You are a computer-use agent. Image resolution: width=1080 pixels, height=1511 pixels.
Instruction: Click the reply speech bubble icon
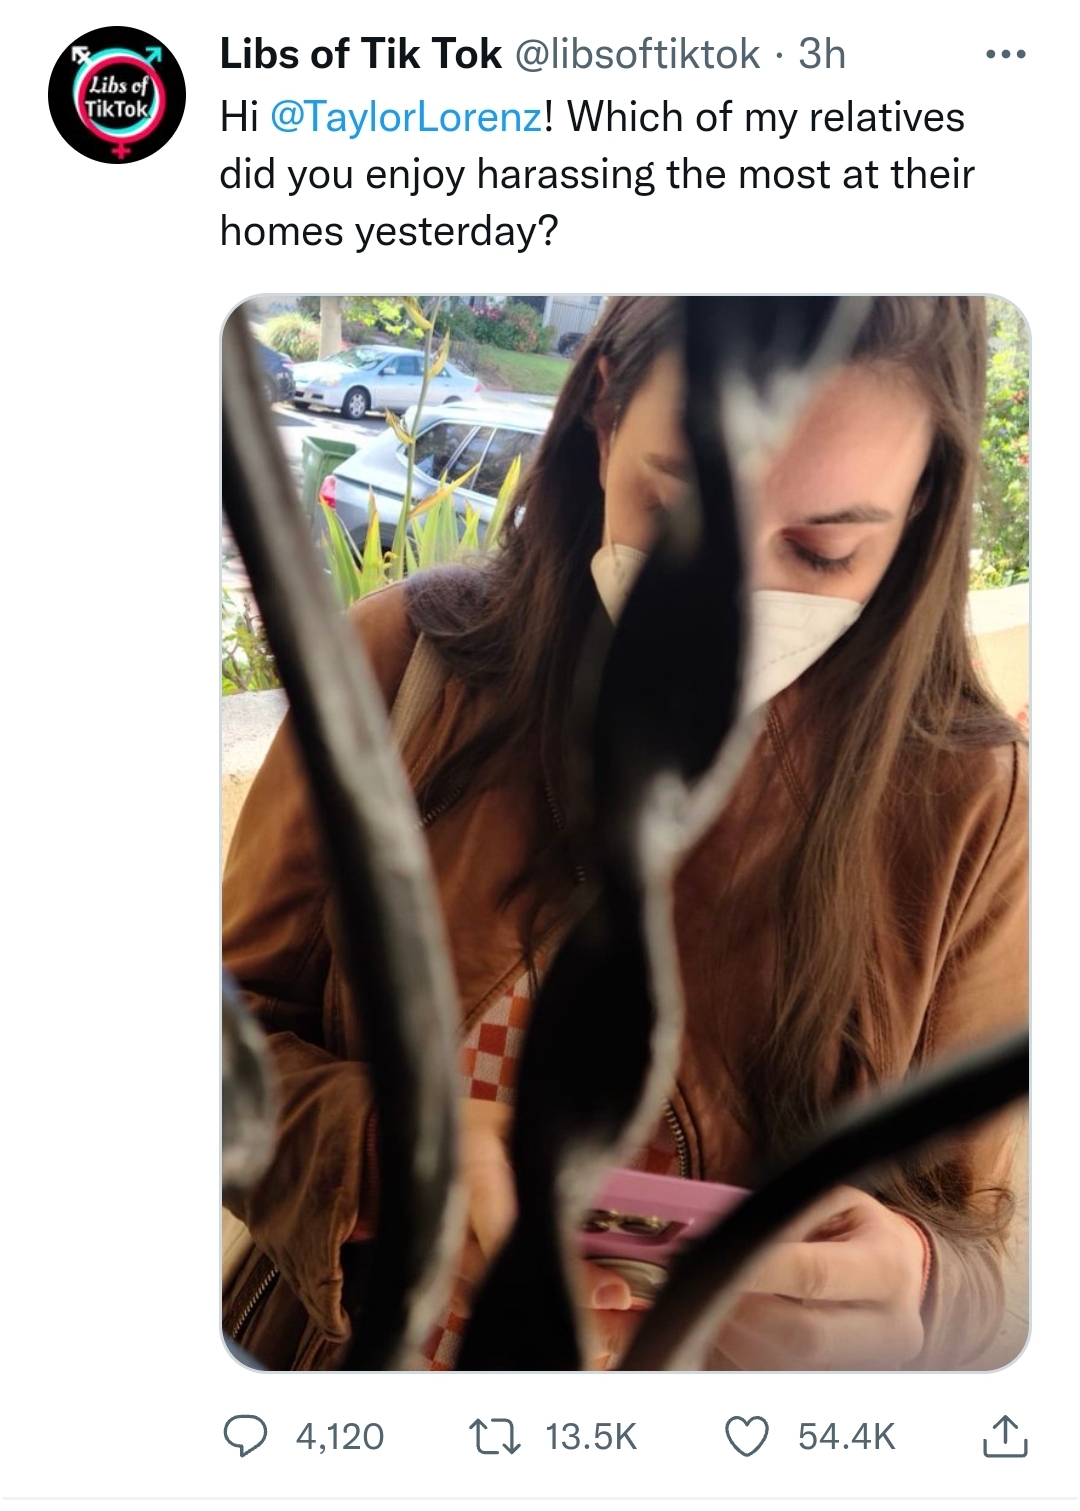click(x=242, y=1436)
